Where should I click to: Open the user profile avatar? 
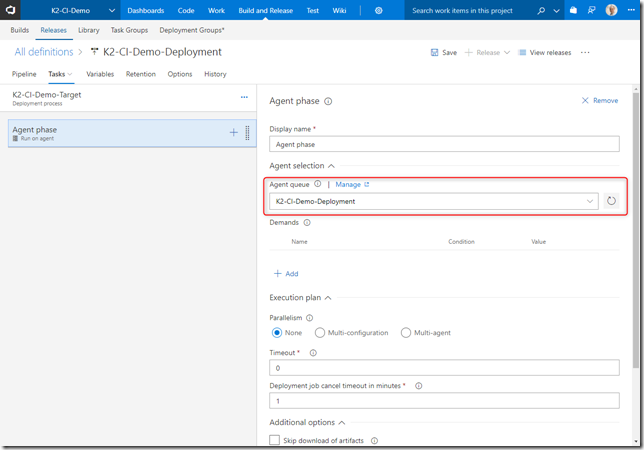click(611, 10)
